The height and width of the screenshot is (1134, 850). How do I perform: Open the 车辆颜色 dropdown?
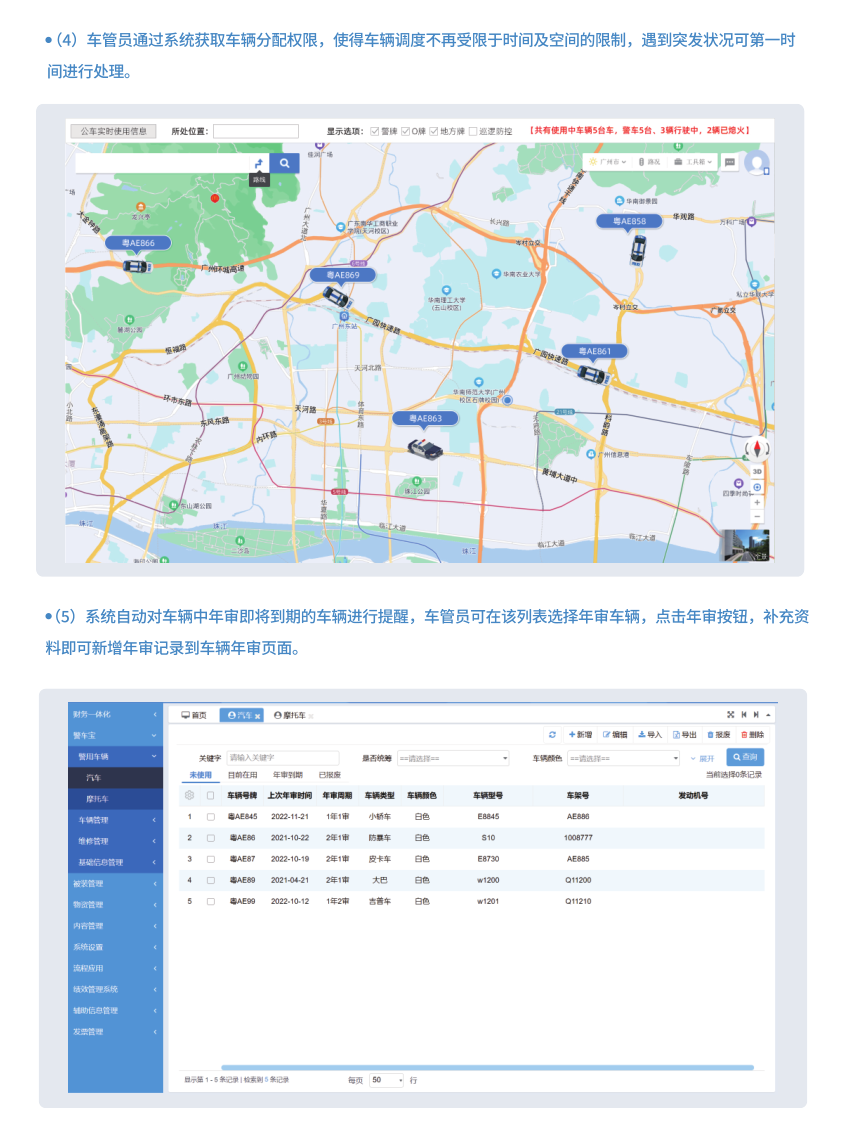[x=623, y=758]
